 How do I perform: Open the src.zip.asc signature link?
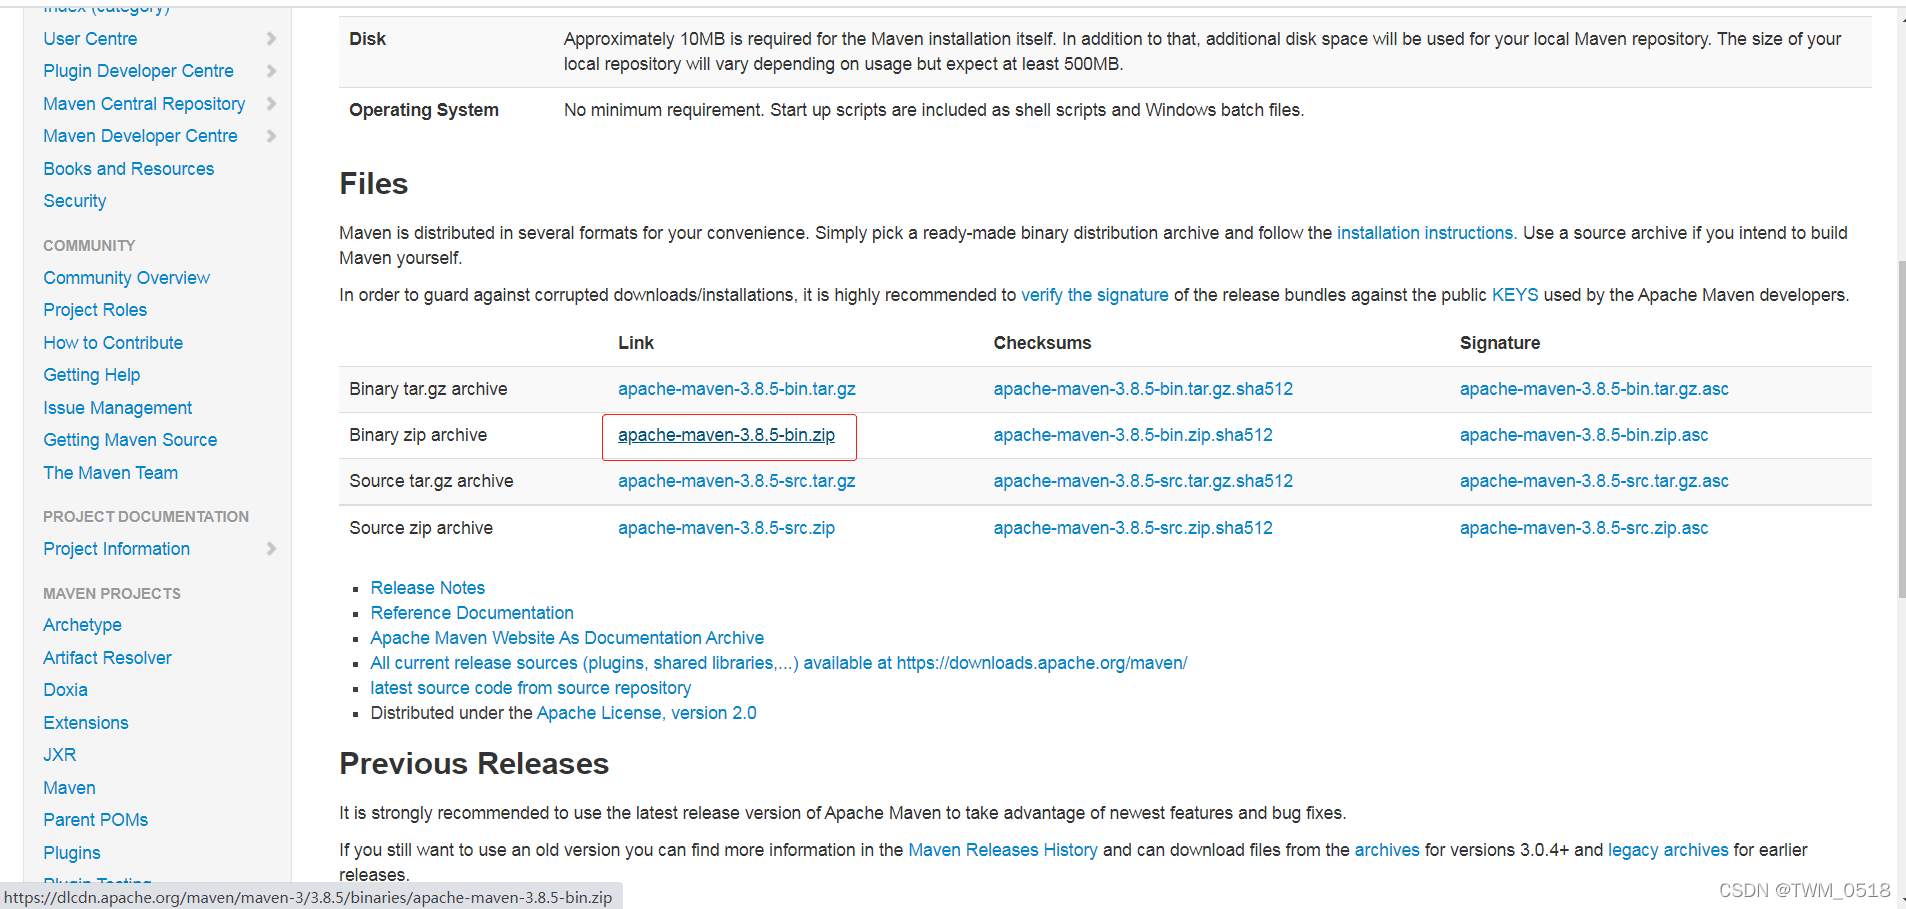click(x=1584, y=528)
